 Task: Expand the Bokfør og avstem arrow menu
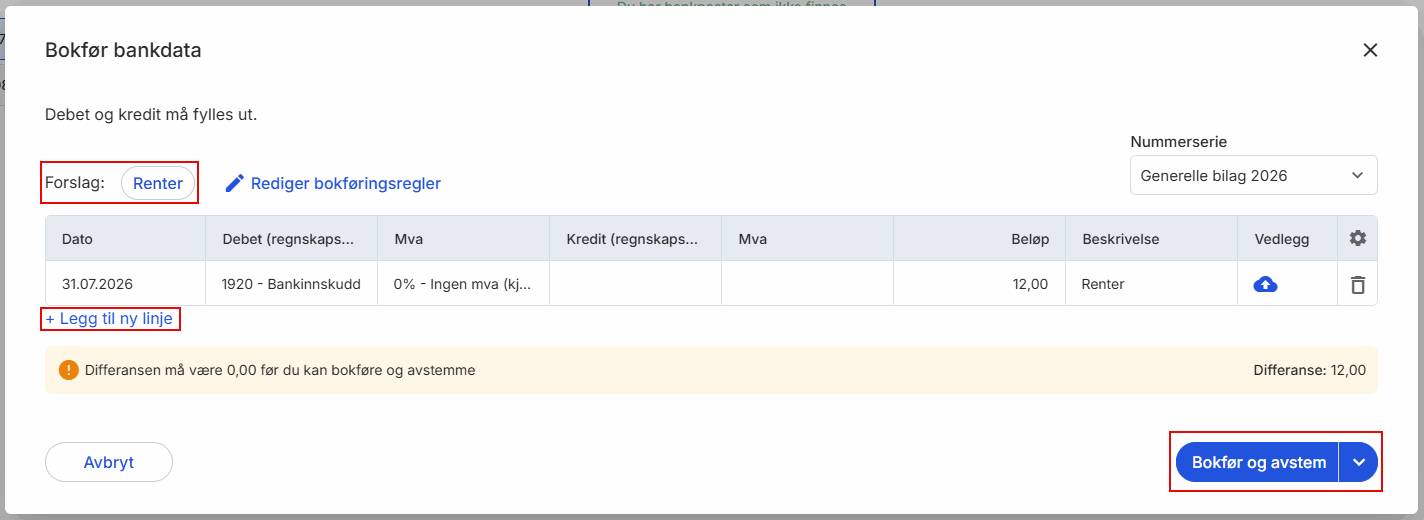tap(1358, 462)
